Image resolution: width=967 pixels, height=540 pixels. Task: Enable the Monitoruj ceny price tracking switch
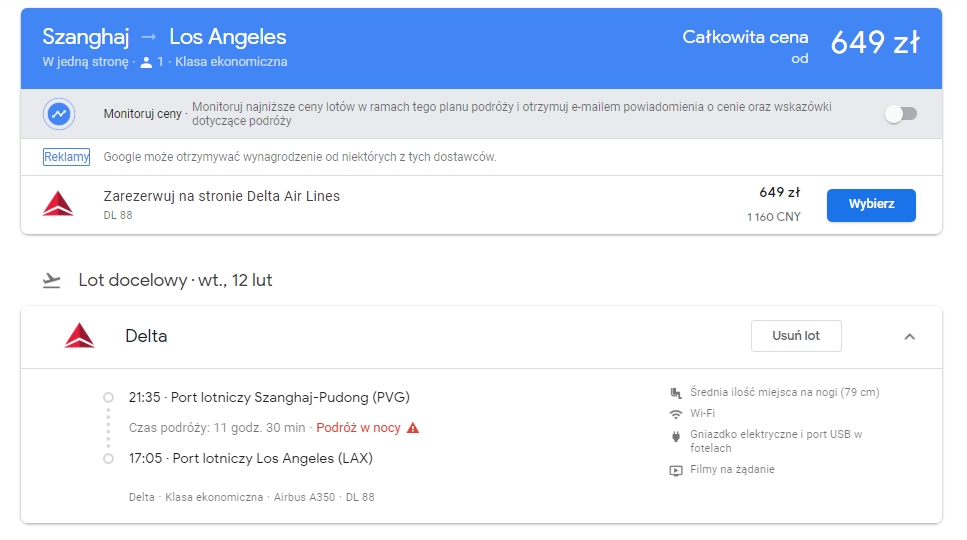pyautogui.click(x=901, y=114)
